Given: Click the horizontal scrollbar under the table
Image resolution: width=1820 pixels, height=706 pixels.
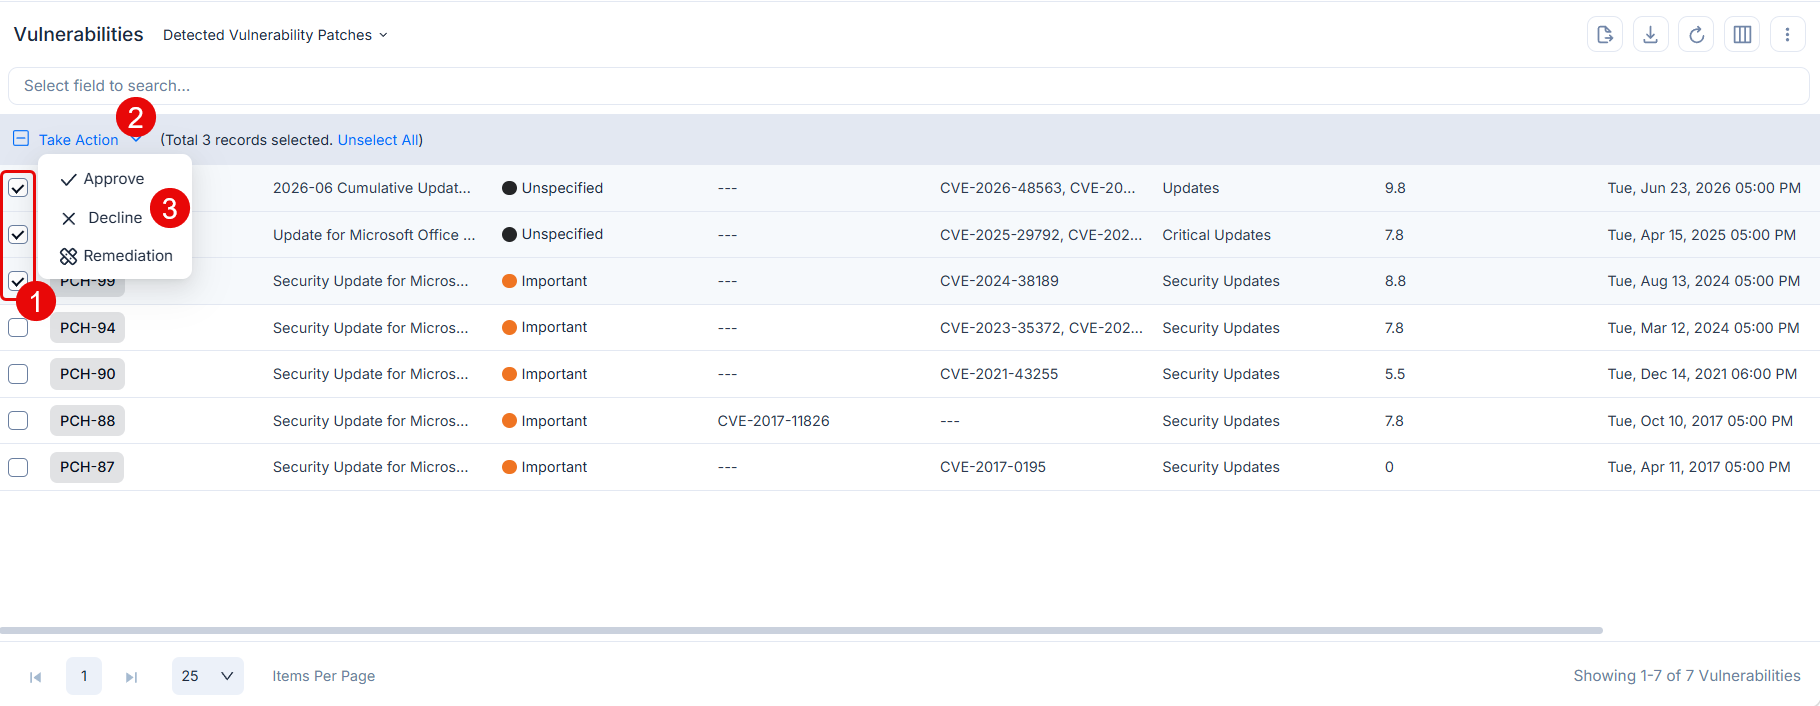Looking at the screenshot, I should pos(801,630).
